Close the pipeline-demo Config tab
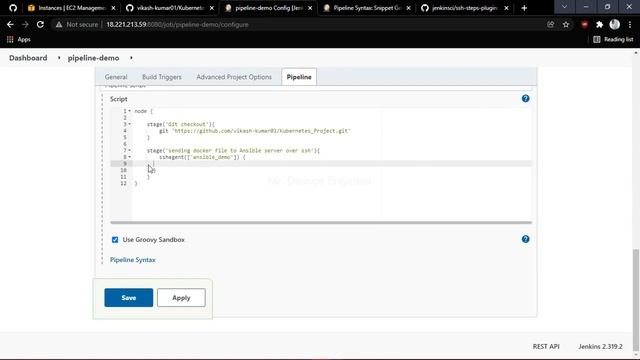Image resolution: width=640 pixels, height=360 pixels. [310, 8]
